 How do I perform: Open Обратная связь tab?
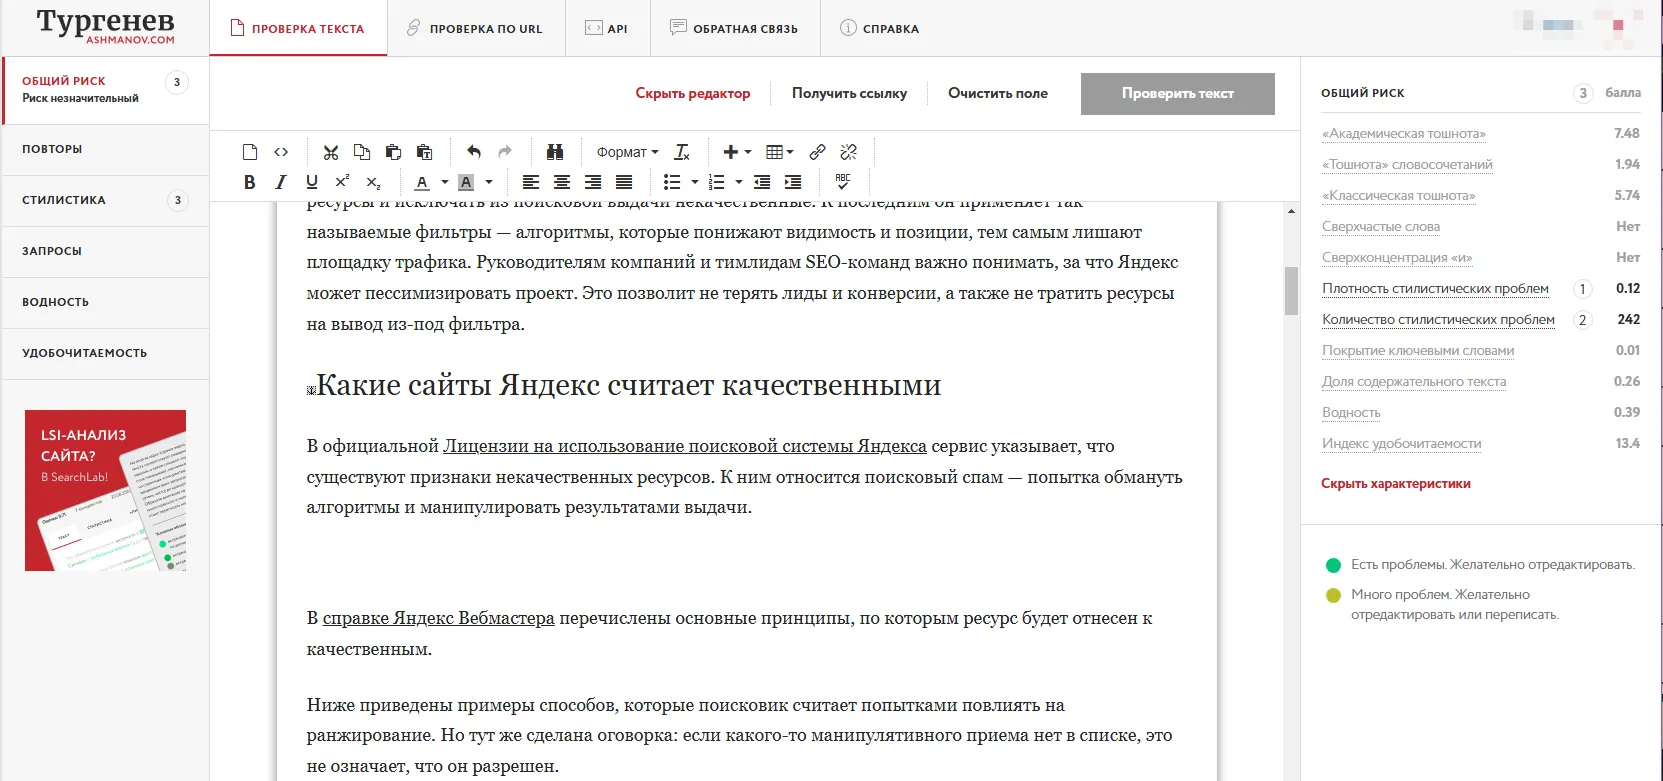point(734,28)
